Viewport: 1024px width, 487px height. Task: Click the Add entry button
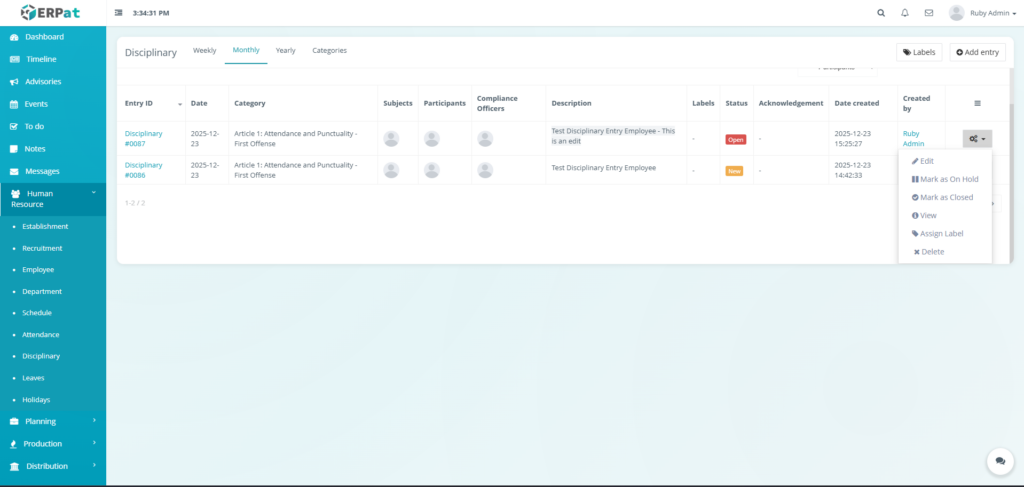(x=977, y=52)
